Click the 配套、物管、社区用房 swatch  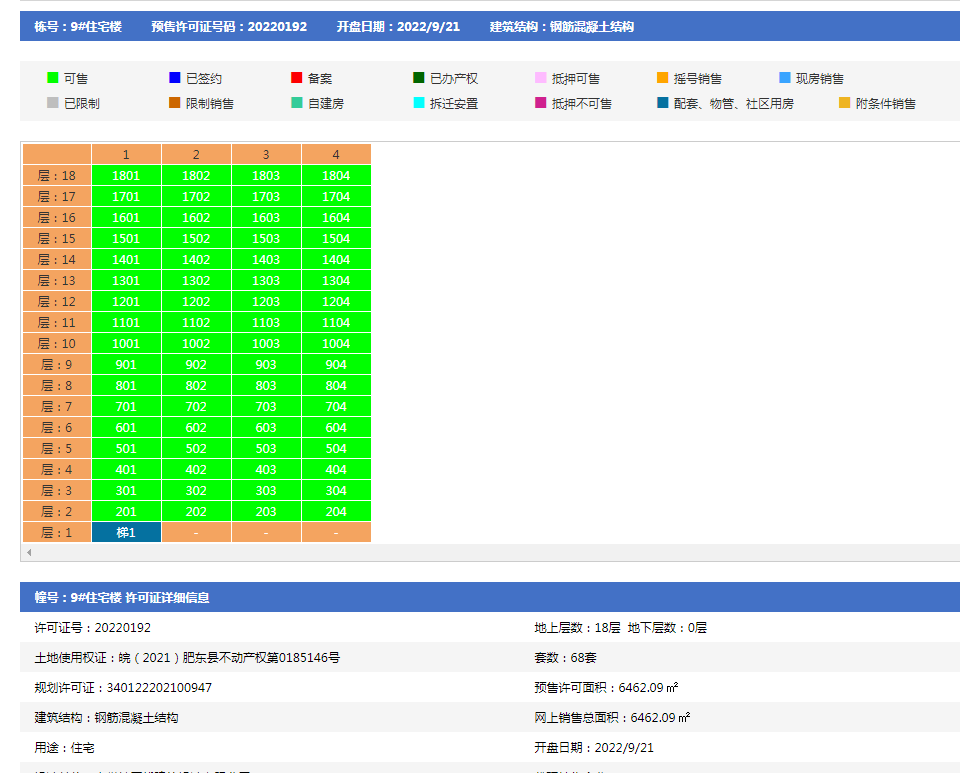tap(662, 103)
